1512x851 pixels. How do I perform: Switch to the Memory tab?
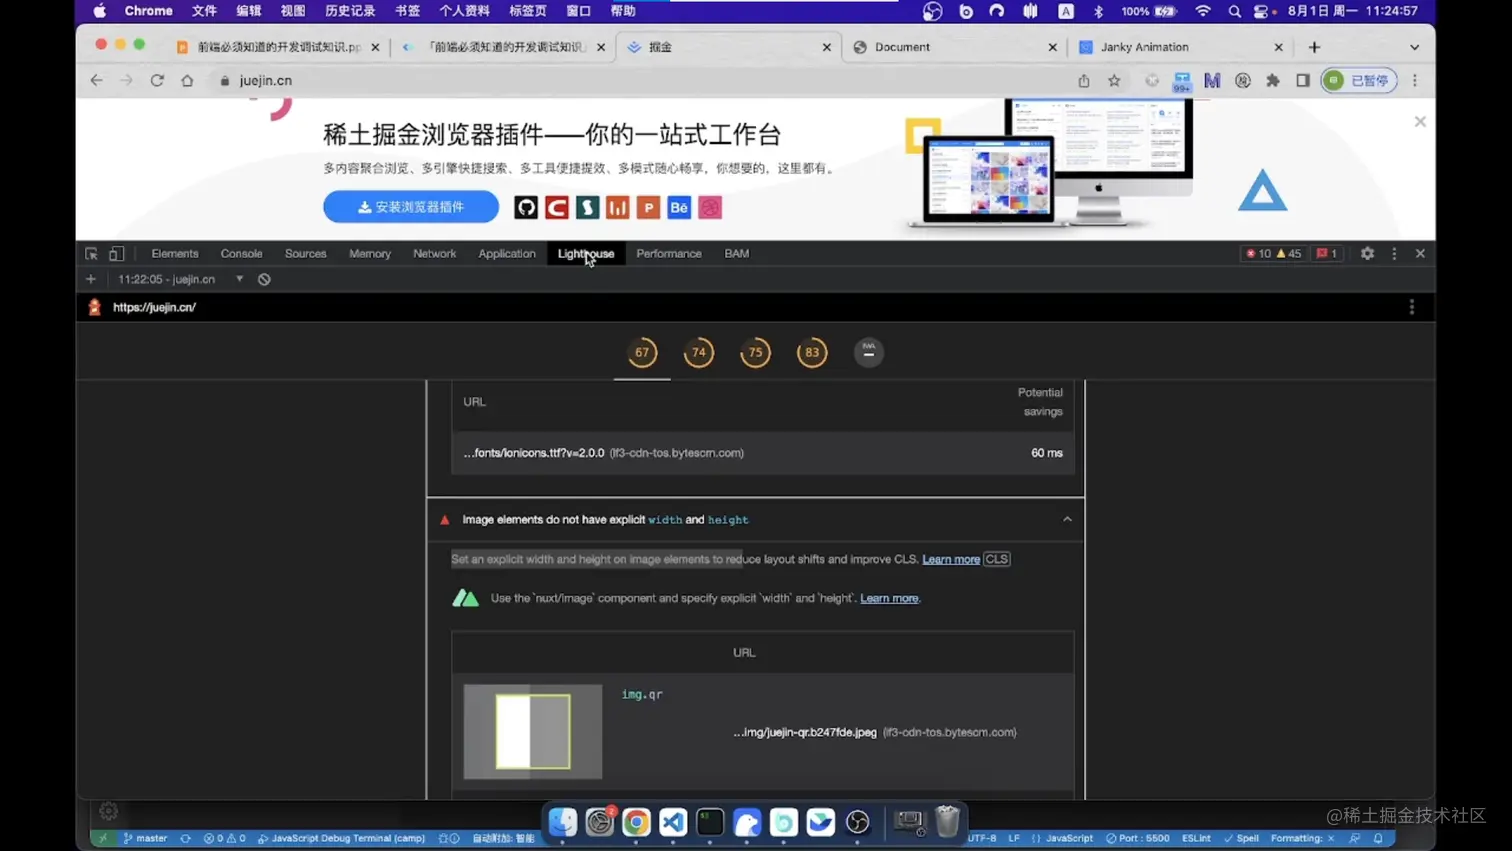(370, 254)
